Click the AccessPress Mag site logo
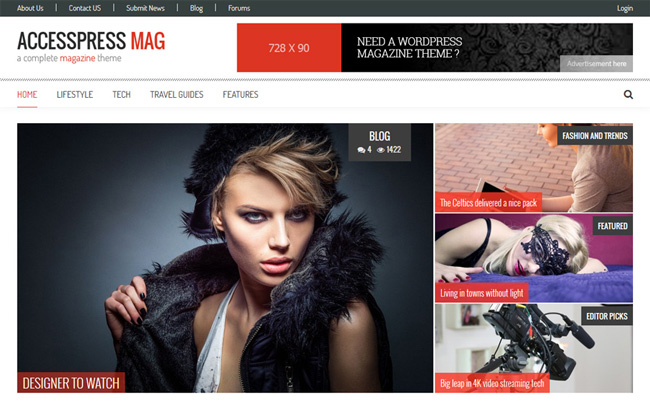The height and width of the screenshot is (405, 650). click(x=91, y=41)
